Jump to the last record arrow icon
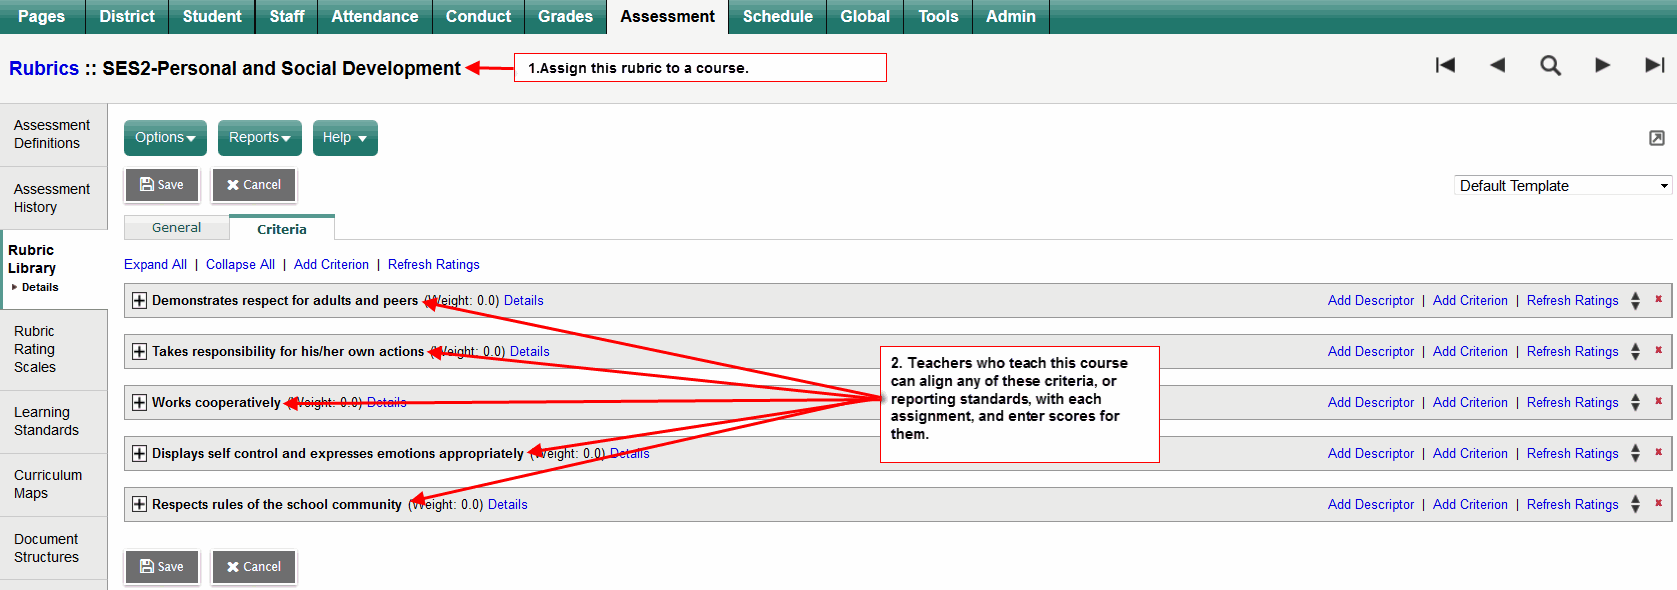Viewport: 1677px width, 590px height. point(1654,65)
